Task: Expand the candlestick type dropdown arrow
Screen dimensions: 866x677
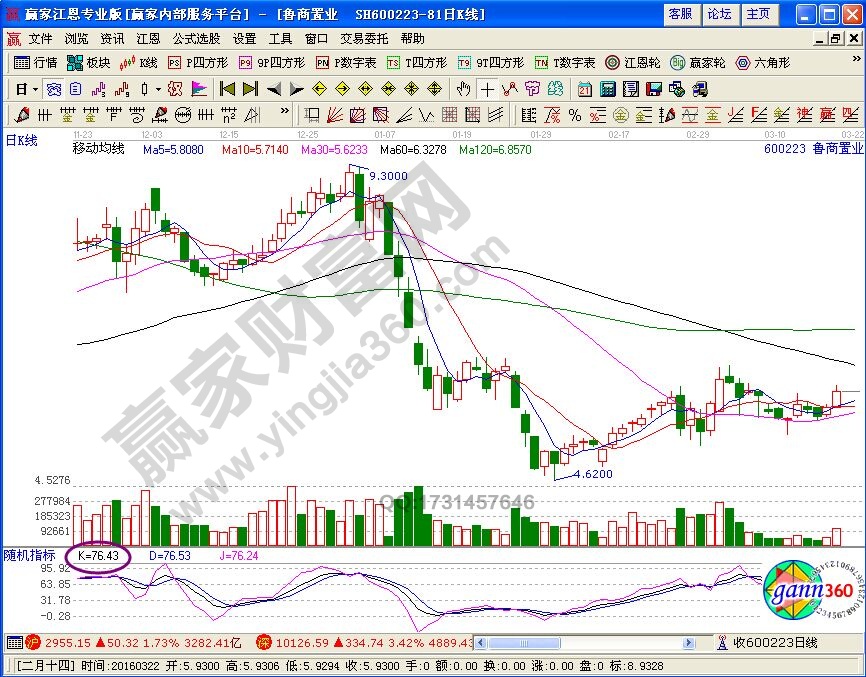Action: pos(158,89)
